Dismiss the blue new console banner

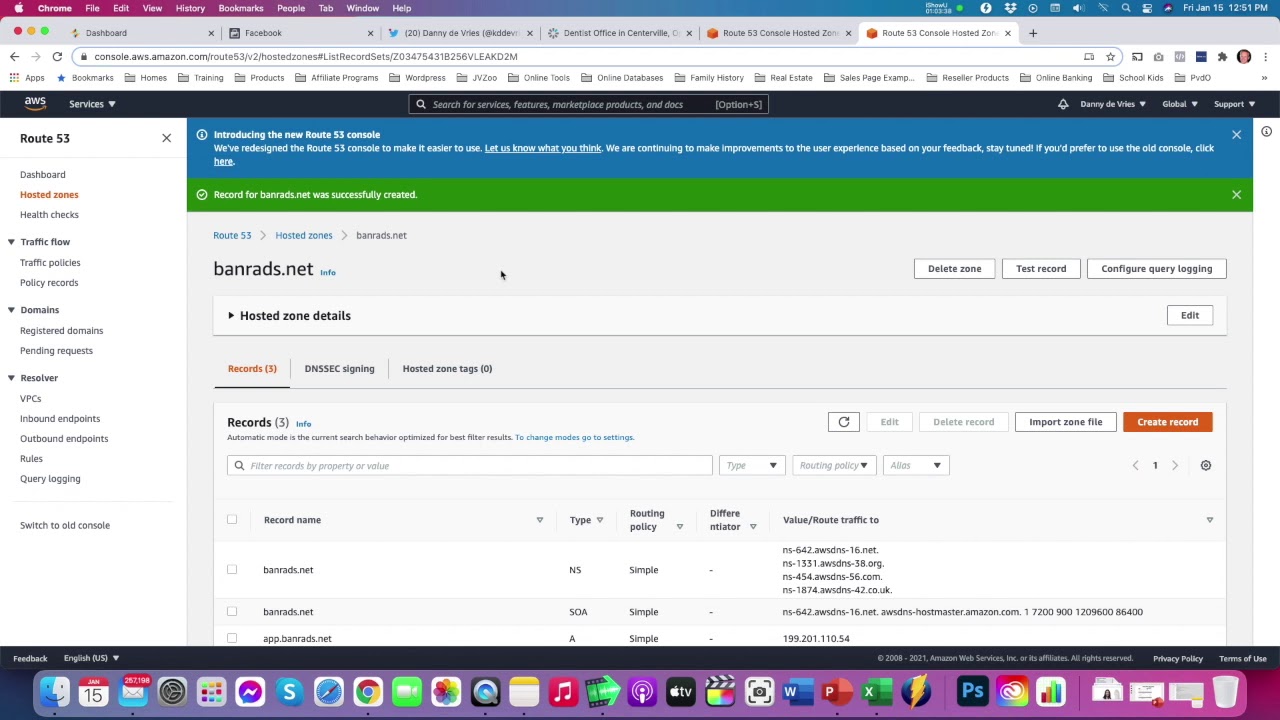tap(1236, 135)
